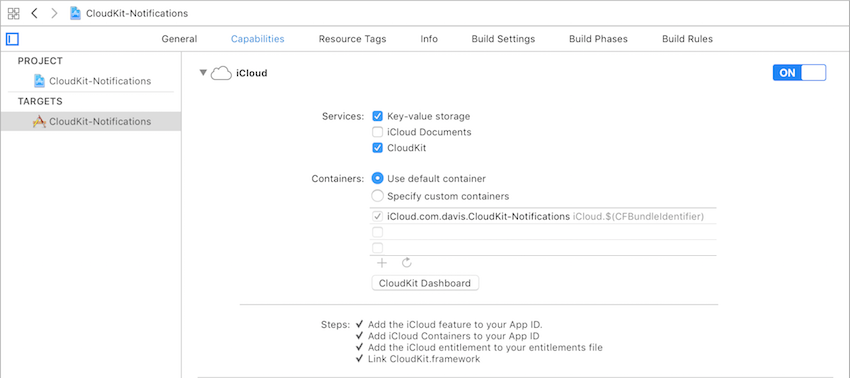Uncheck Key-value storage service
The image size is (850, 378).
click(x=378, y=116)
